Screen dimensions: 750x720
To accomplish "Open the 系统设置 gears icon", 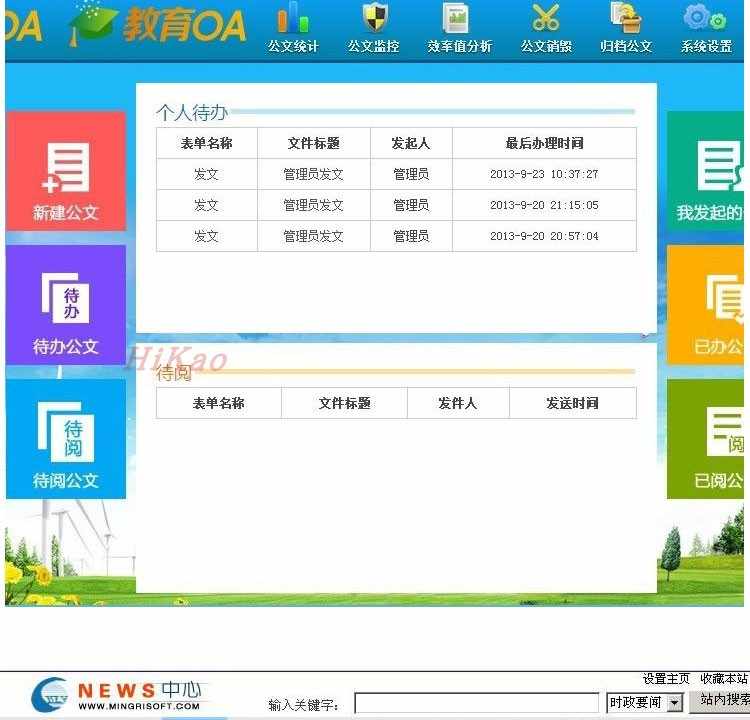I will pyautogui.click(x=706, y=17).
